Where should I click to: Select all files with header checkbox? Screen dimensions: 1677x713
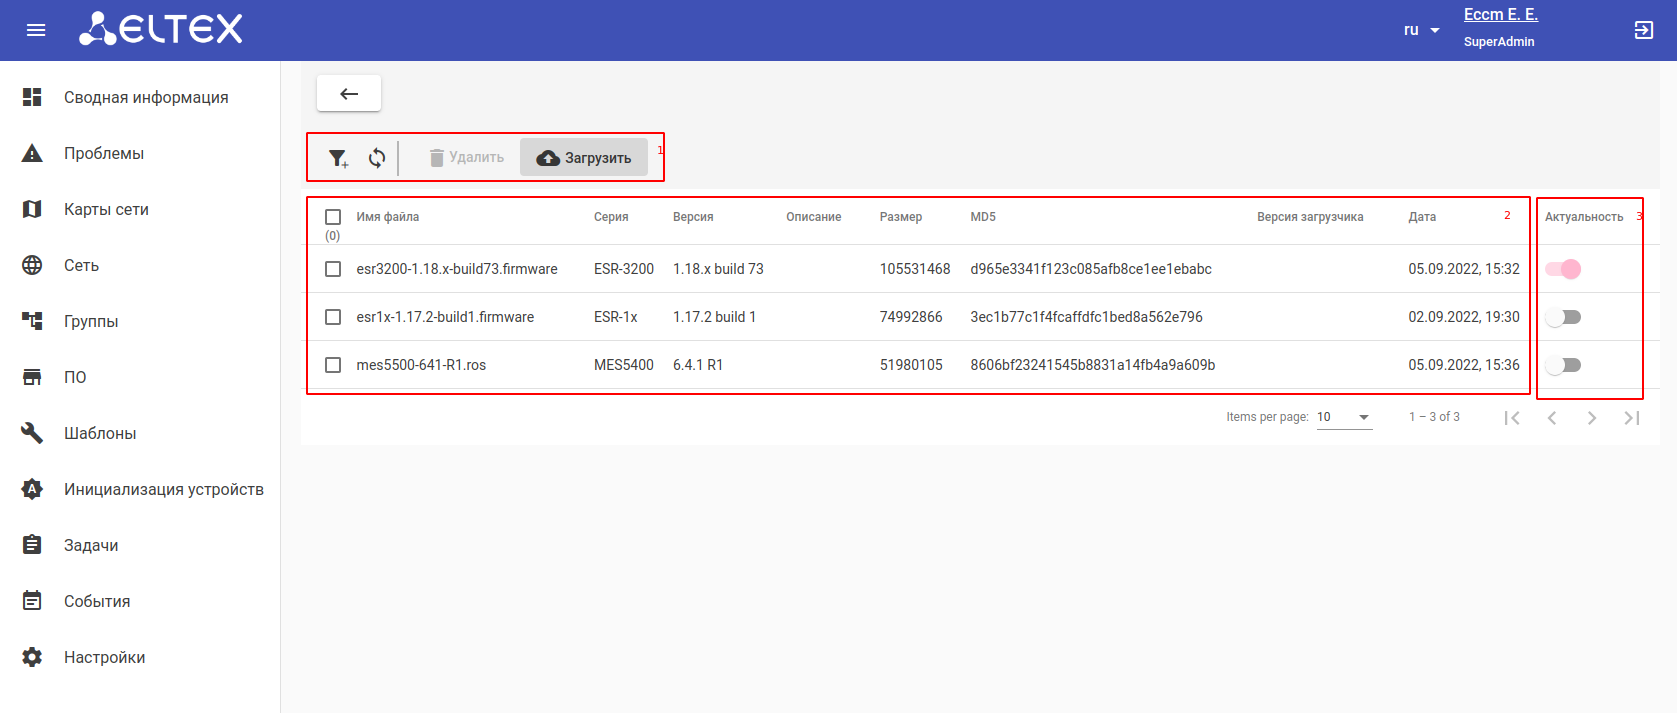click(x=333, y=217)
